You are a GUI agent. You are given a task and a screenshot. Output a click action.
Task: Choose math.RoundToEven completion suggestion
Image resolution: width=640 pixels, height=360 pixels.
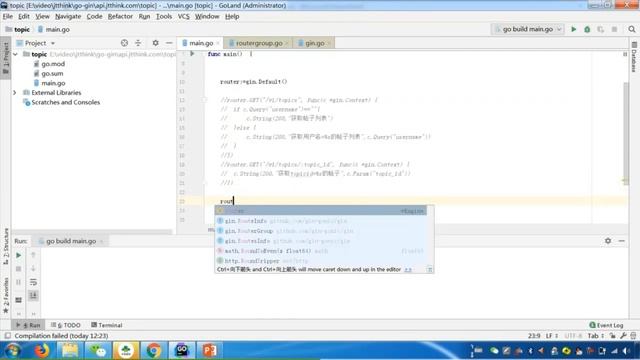tap(321, 251)
